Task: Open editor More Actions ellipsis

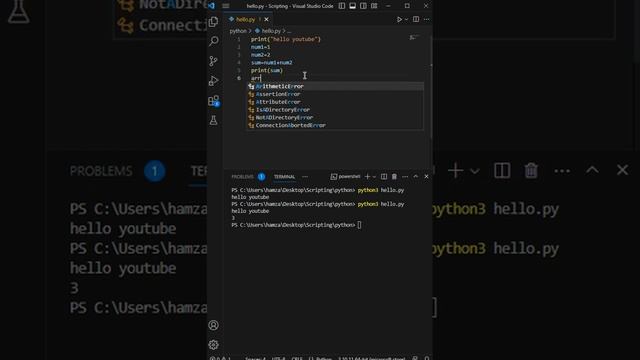Action: [427, 19]
